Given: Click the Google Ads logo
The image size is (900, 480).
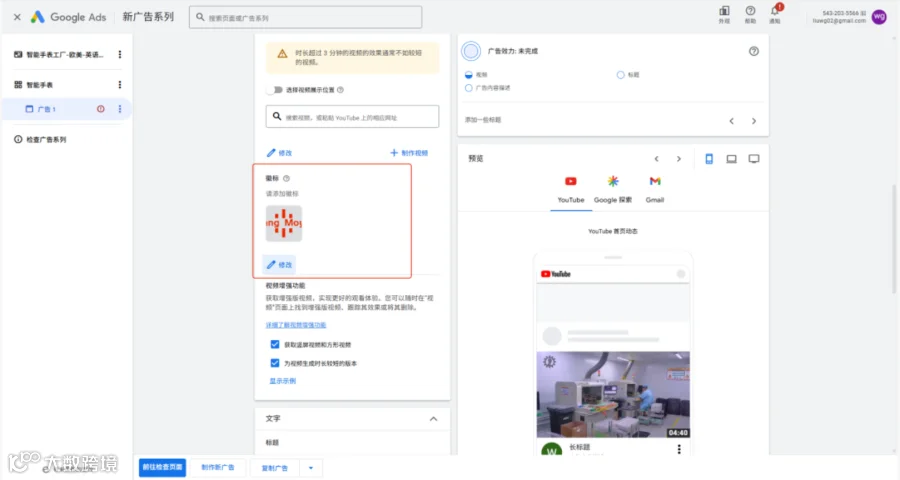Looking at the screenshot, I should [68, 17].
